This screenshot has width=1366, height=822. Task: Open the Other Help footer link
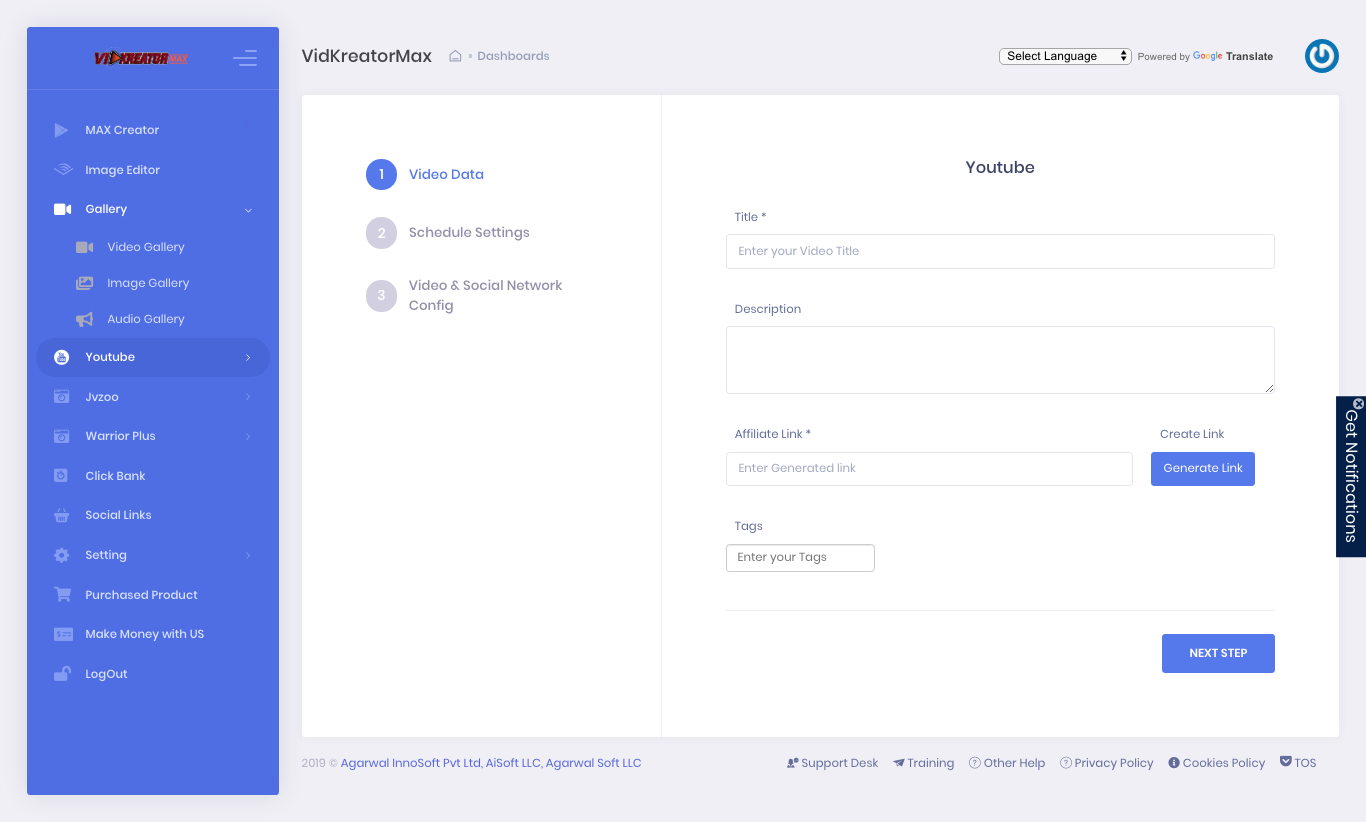[1007, 763]
